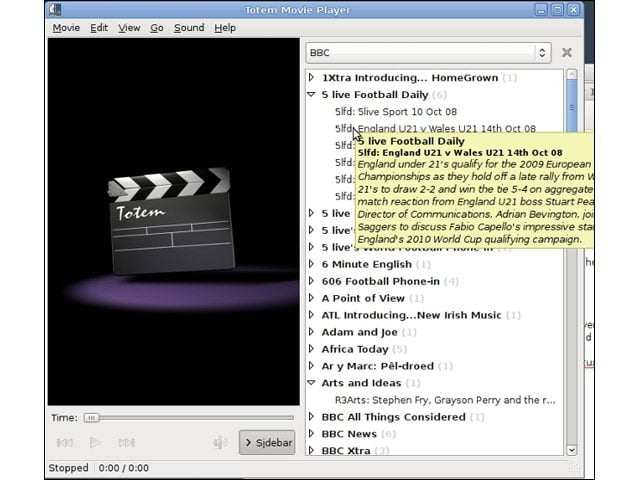Click the previous track button

click(x=65, y=442)
